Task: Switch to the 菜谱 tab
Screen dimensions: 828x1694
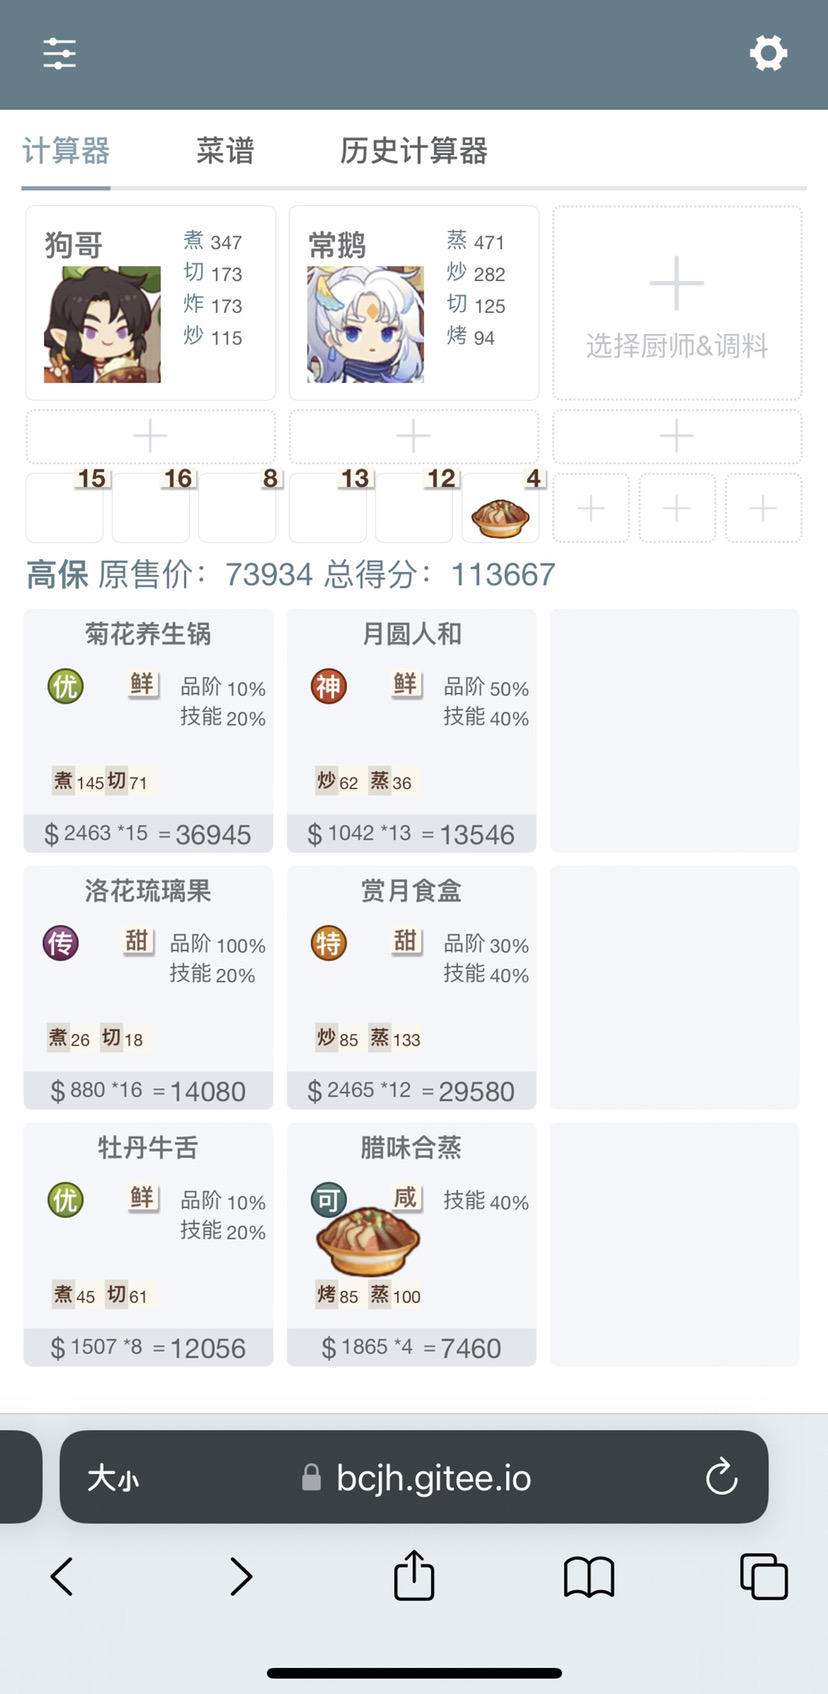Action: [x=225, y=151]
